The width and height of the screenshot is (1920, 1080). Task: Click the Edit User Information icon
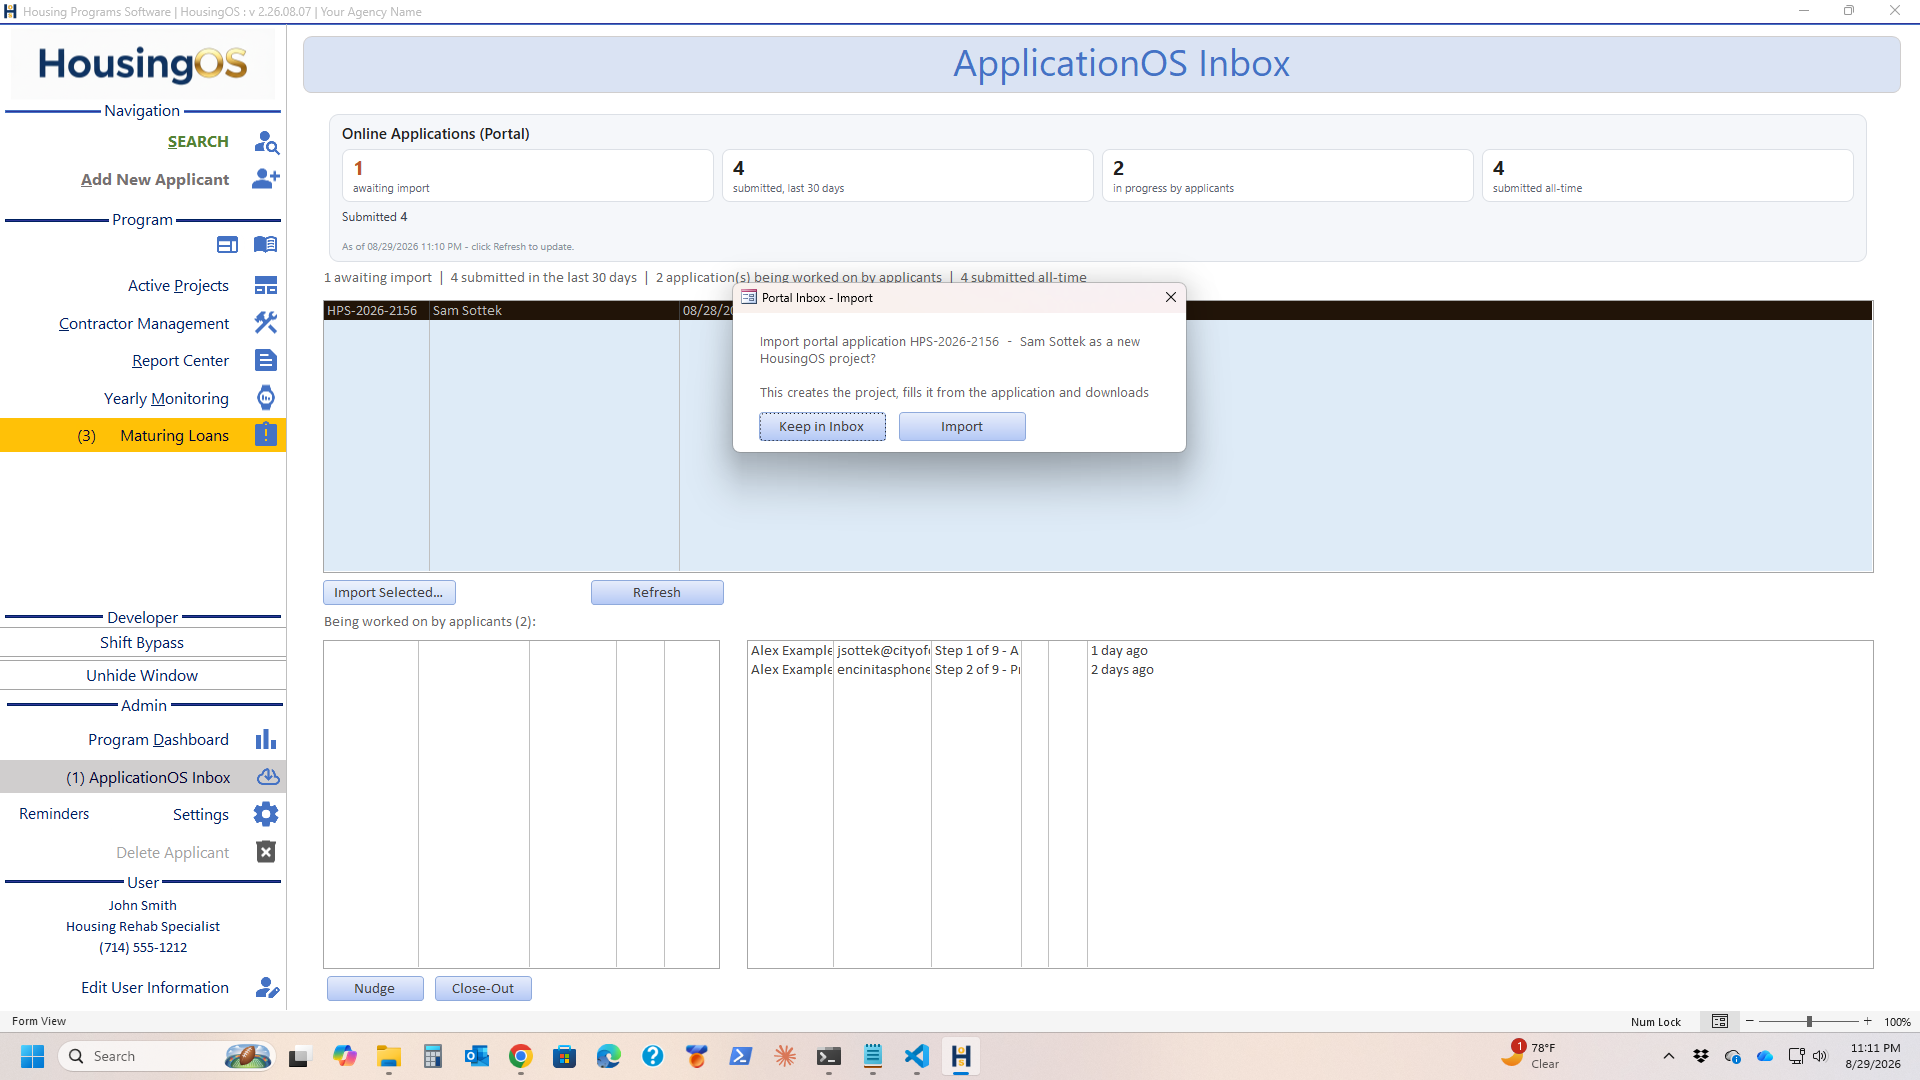tap(267, 988)
